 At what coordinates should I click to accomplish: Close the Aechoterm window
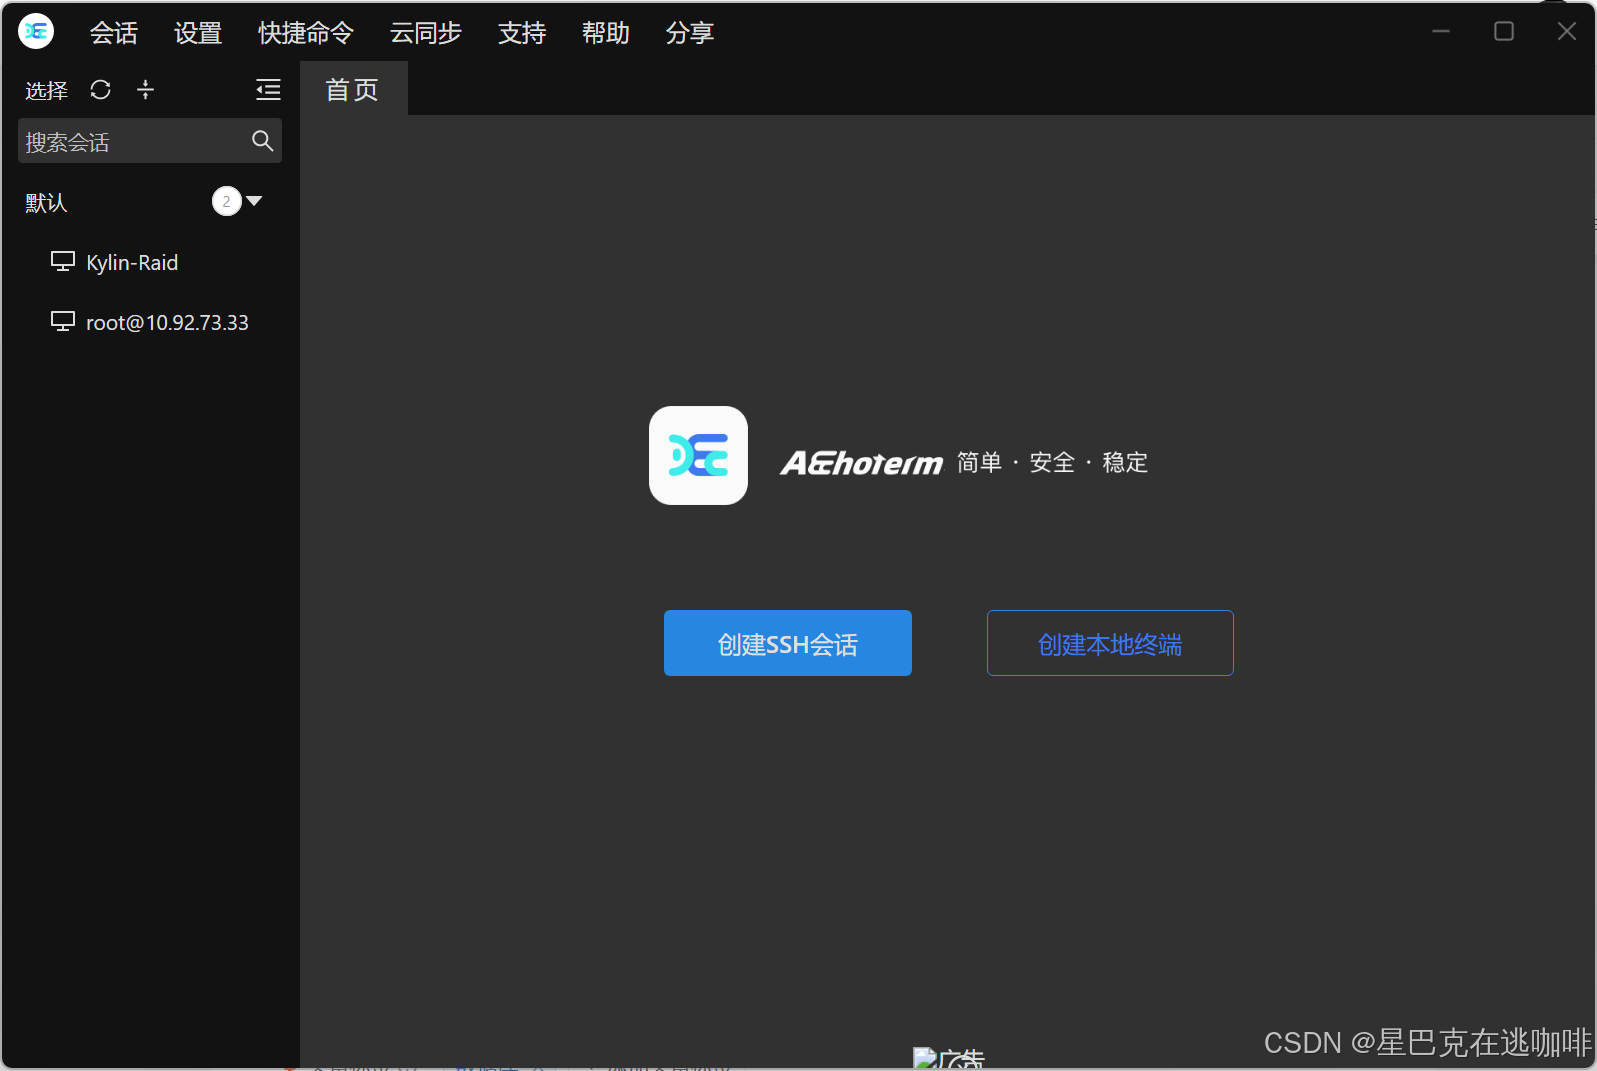tap(1567, 31)
